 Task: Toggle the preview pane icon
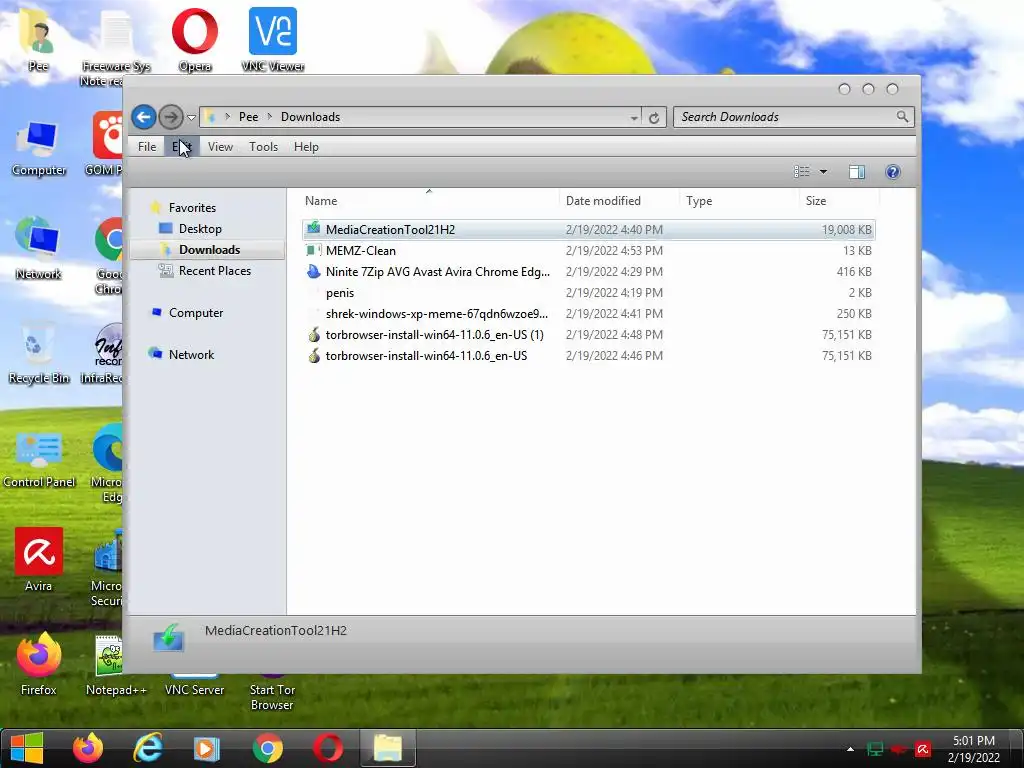click(857, 172)
